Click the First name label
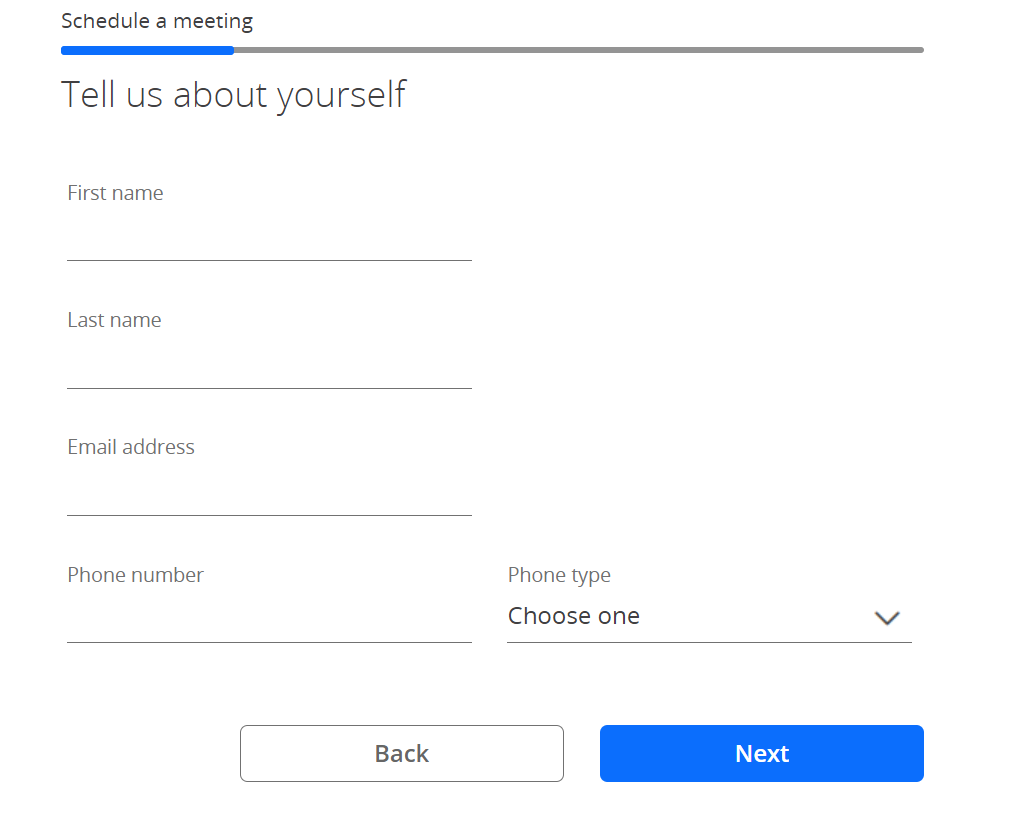The image size is (1031, 827). coord(115,193)
